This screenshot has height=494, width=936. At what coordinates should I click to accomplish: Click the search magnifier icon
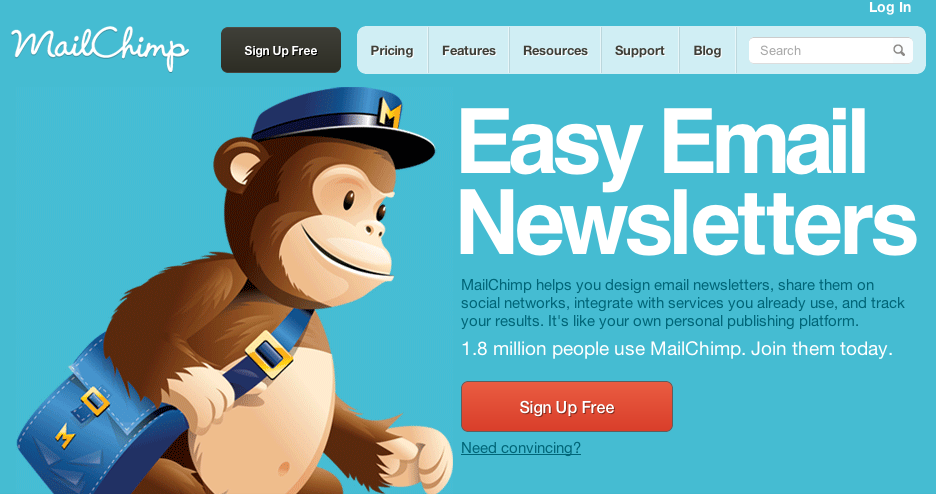click(x=898, y=50)
